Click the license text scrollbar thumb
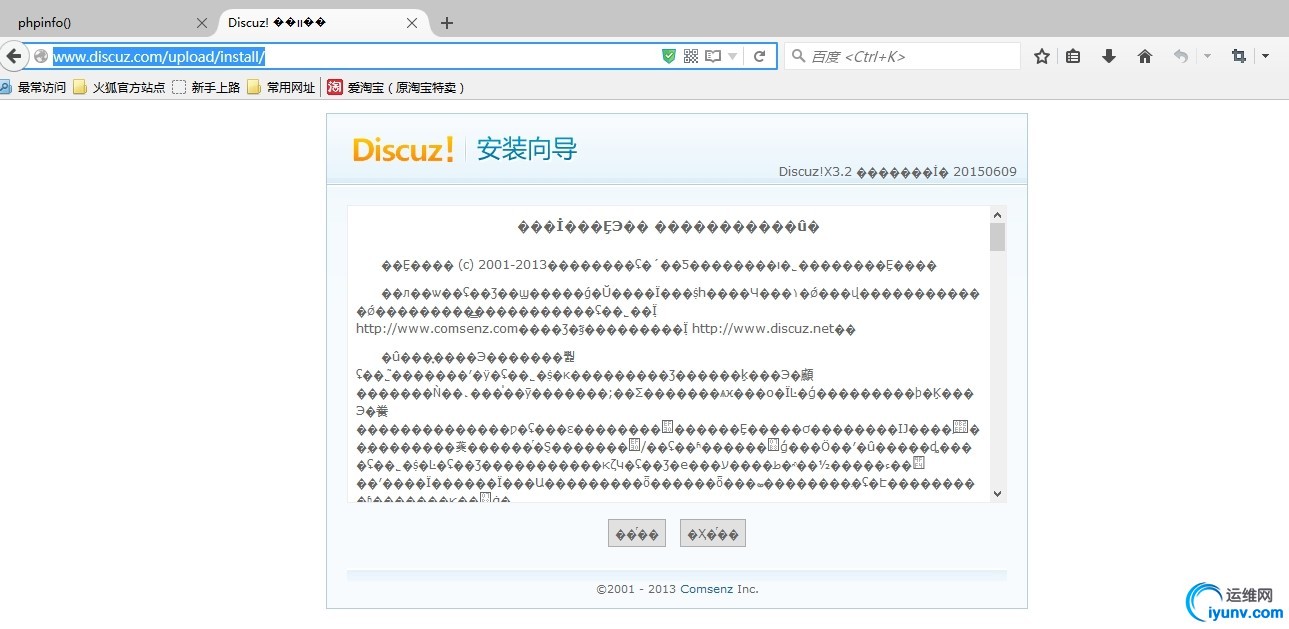This screenshot has width=1289, height=629. pyautogui.click(x=997, y=237)
